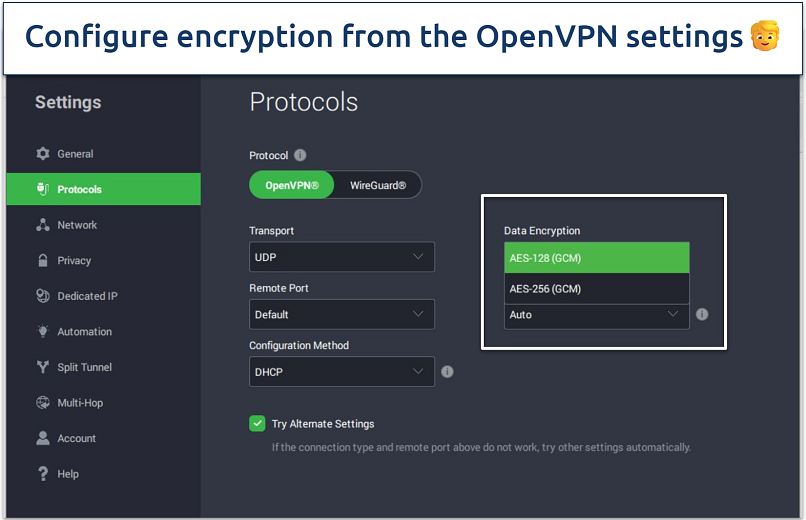Open Privacy padlock icon
The height and width of the screenshot is (520, 806).
[43, 260]
